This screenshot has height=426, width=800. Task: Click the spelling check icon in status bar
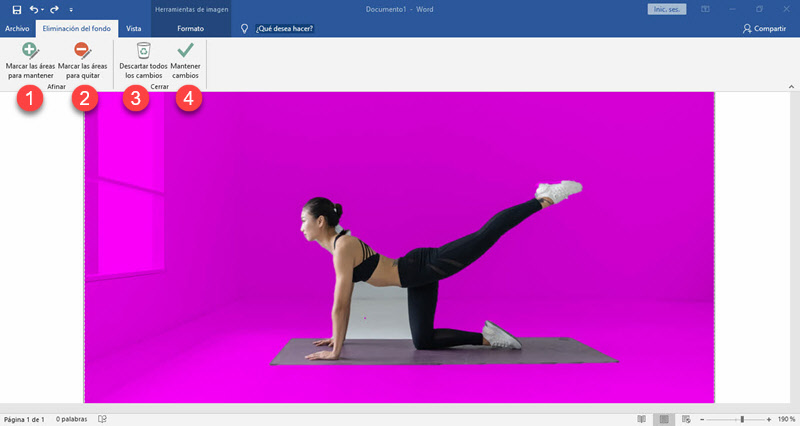pyautogui.click(x=103, y=418)
